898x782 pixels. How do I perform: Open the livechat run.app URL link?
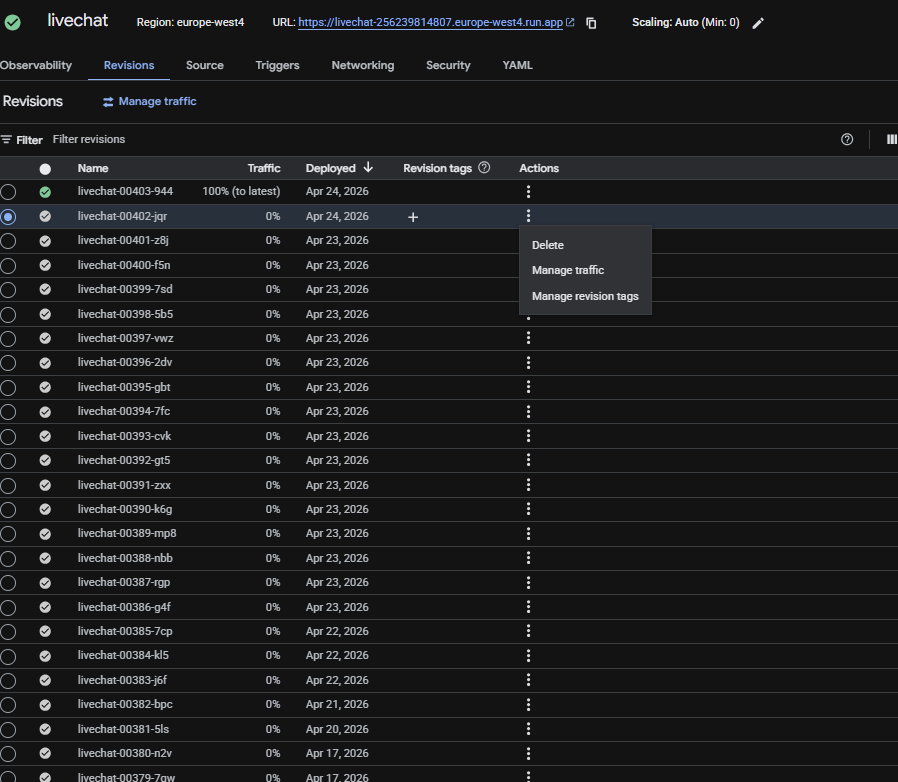[x=430, y=22]
